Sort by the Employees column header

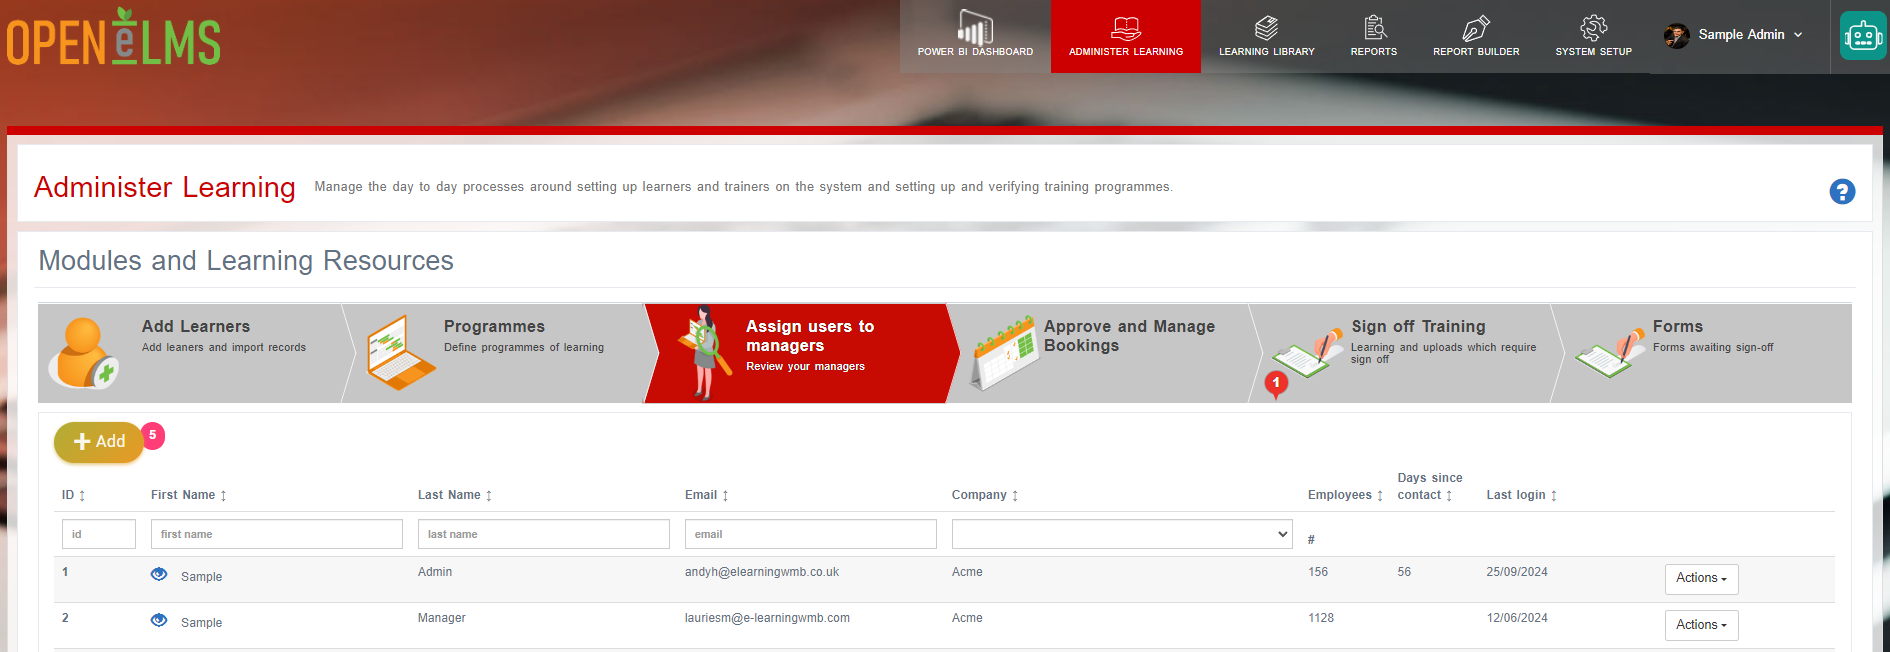[x=1345, y=495]
